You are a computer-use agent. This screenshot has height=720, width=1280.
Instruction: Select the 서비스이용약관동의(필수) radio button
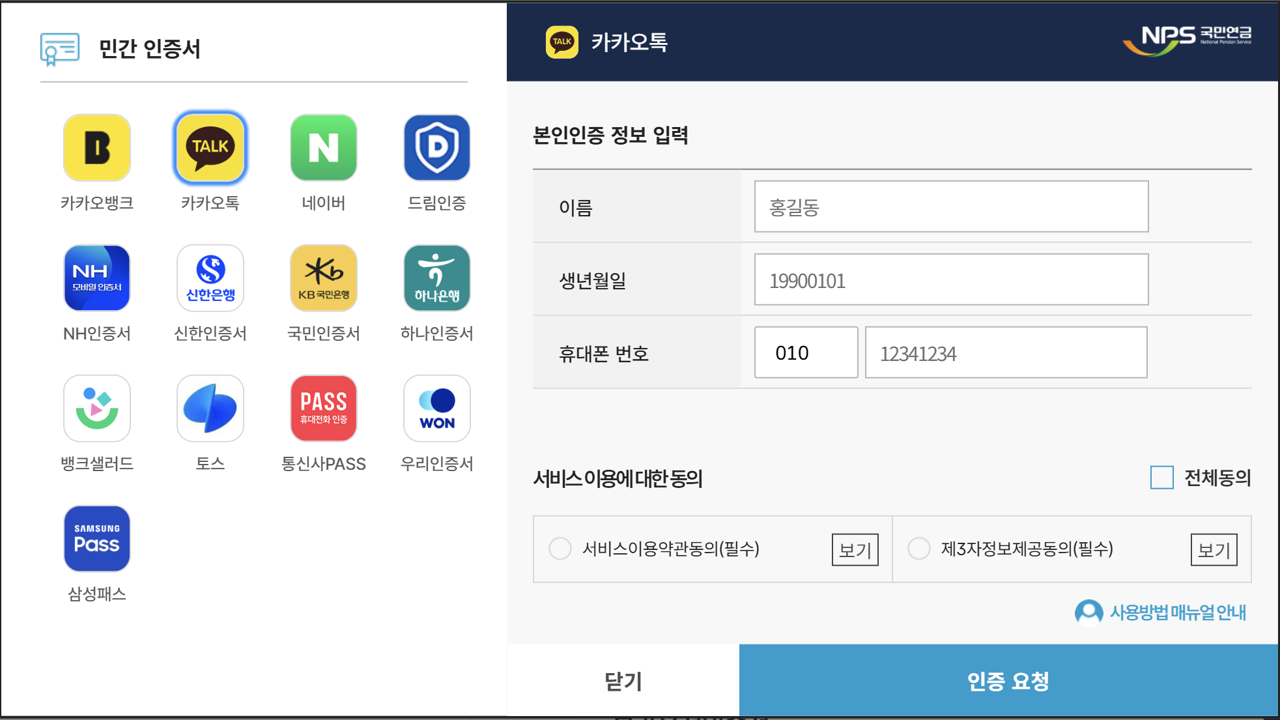[x=560, y=549]
